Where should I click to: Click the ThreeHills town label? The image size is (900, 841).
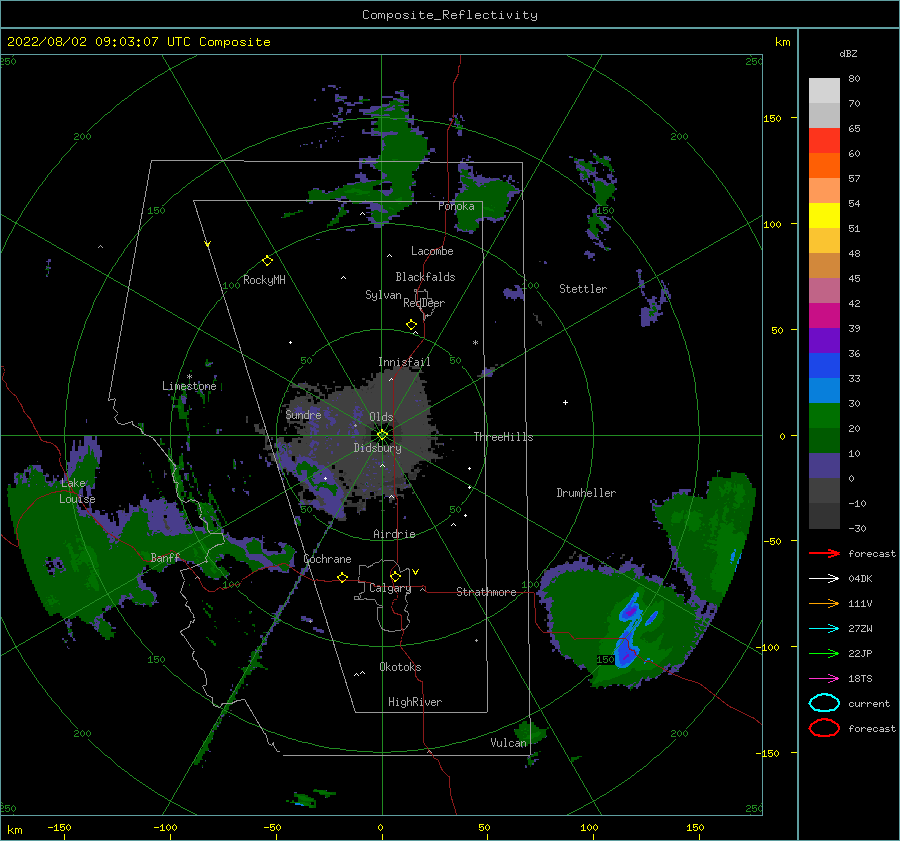(x=503, y=437)
